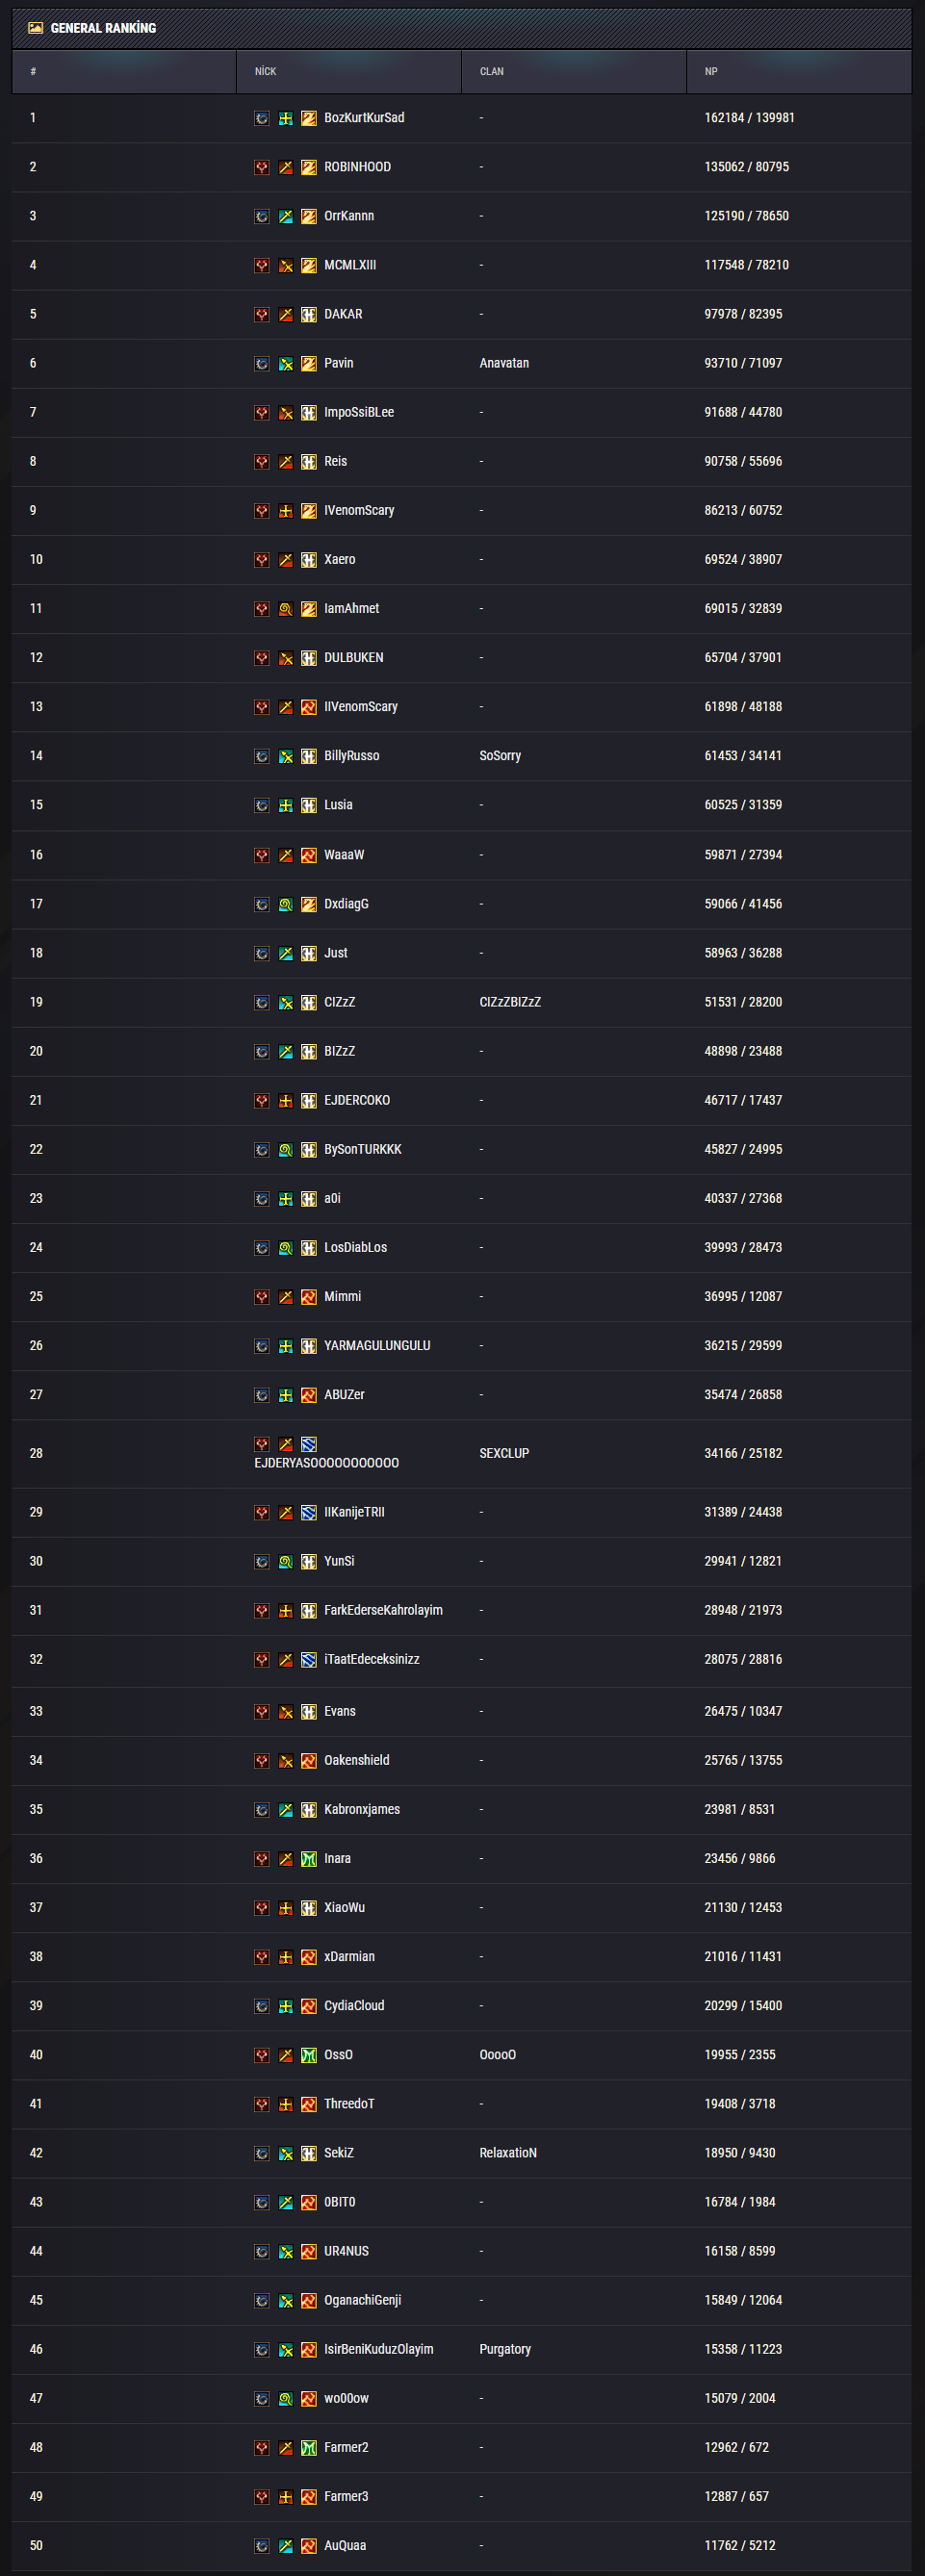Open the Anavatan clan link
The image size is (925, 2576).
pyautogui.click(x=504, y=363)
